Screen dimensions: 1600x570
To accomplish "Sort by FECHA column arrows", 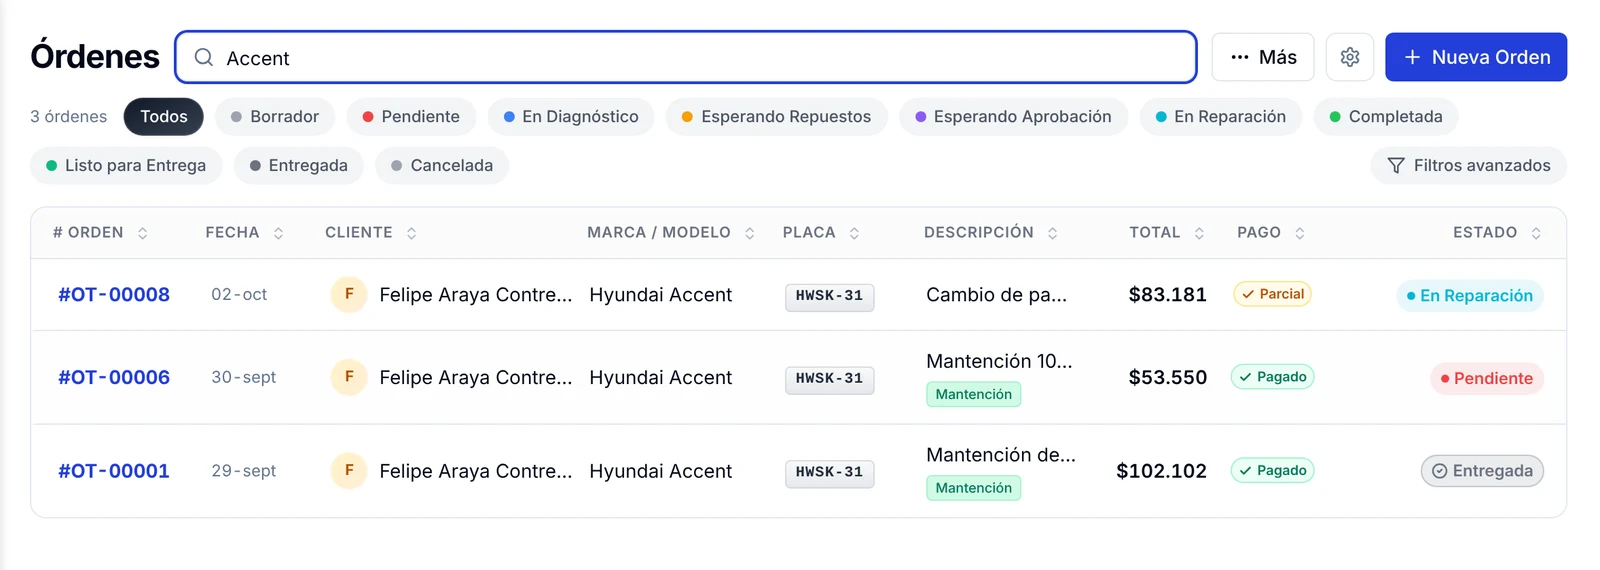I will tap(278, 233).
